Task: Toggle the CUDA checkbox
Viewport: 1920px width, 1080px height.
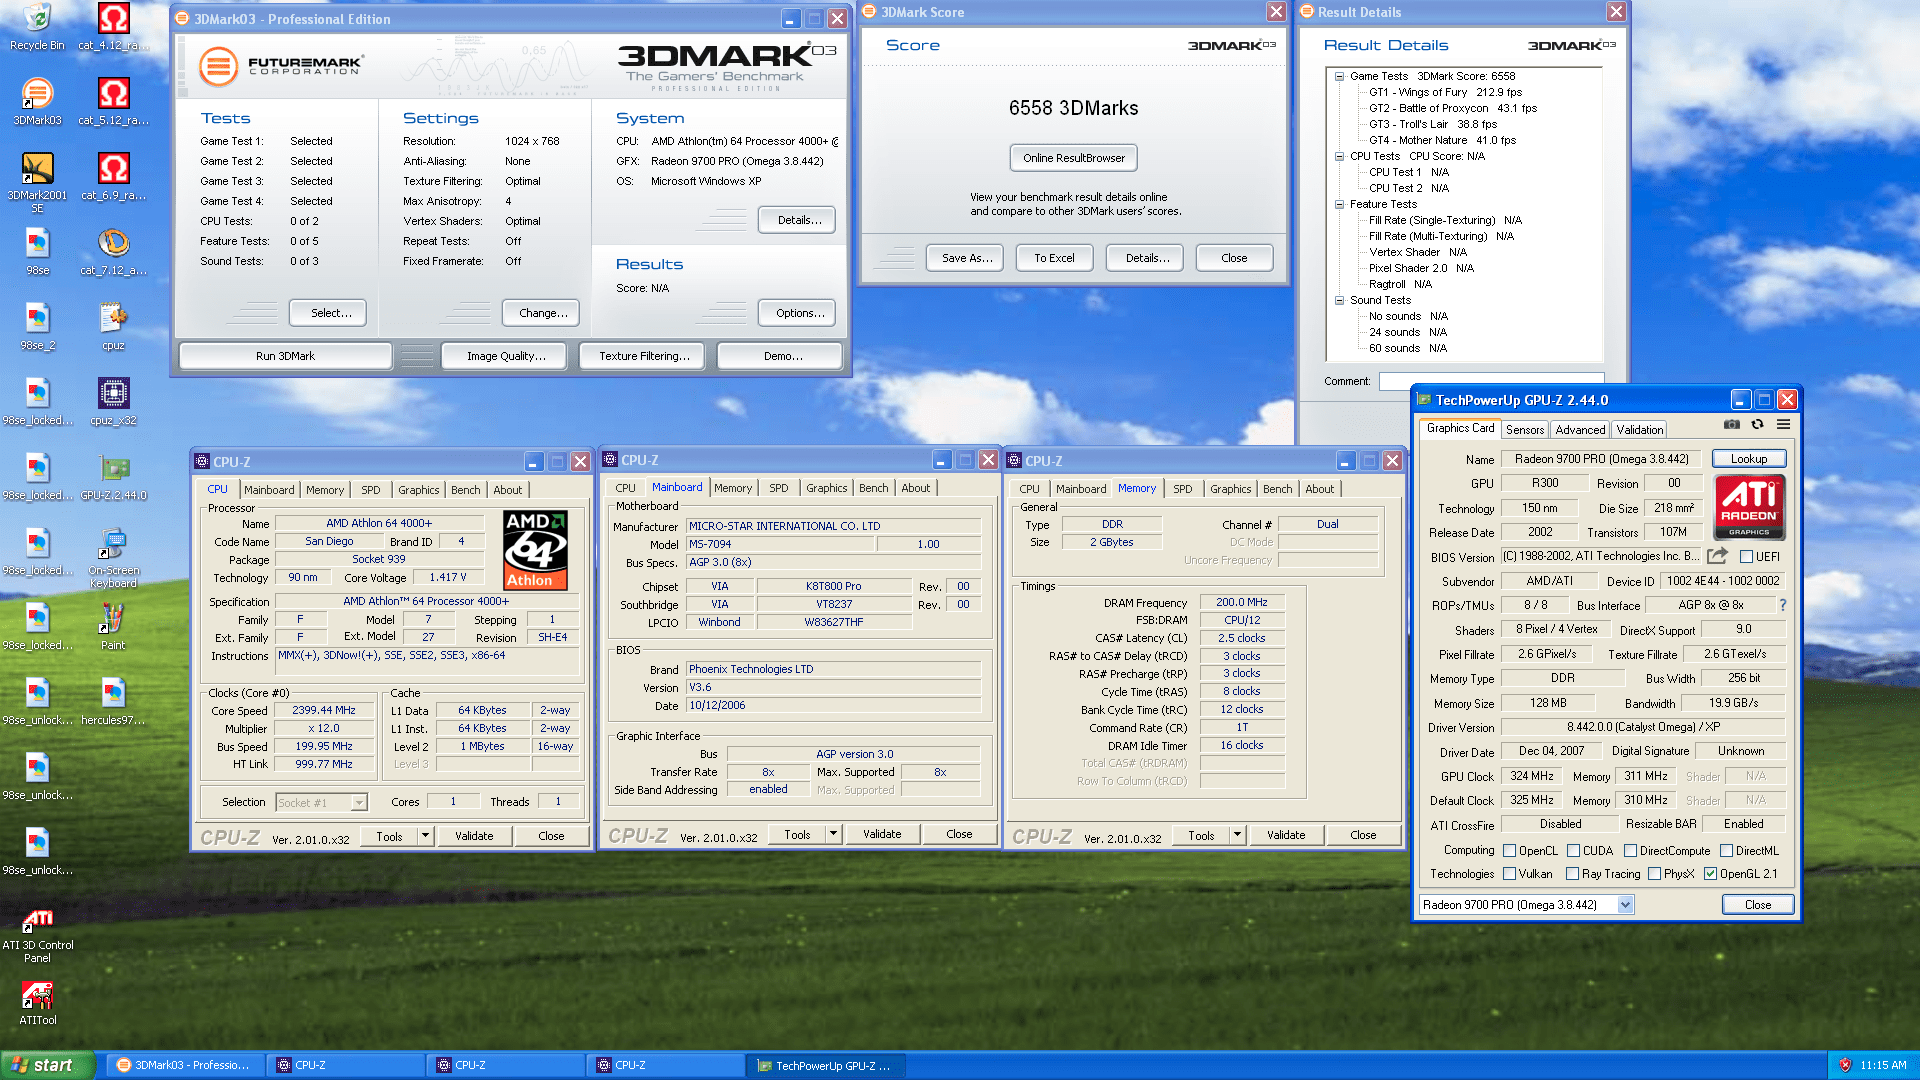Action: coord(1573,851)
